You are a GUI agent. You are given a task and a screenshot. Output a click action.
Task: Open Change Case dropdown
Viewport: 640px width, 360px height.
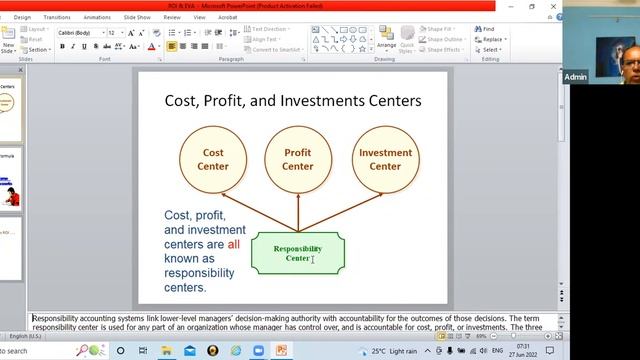point(134,47)
